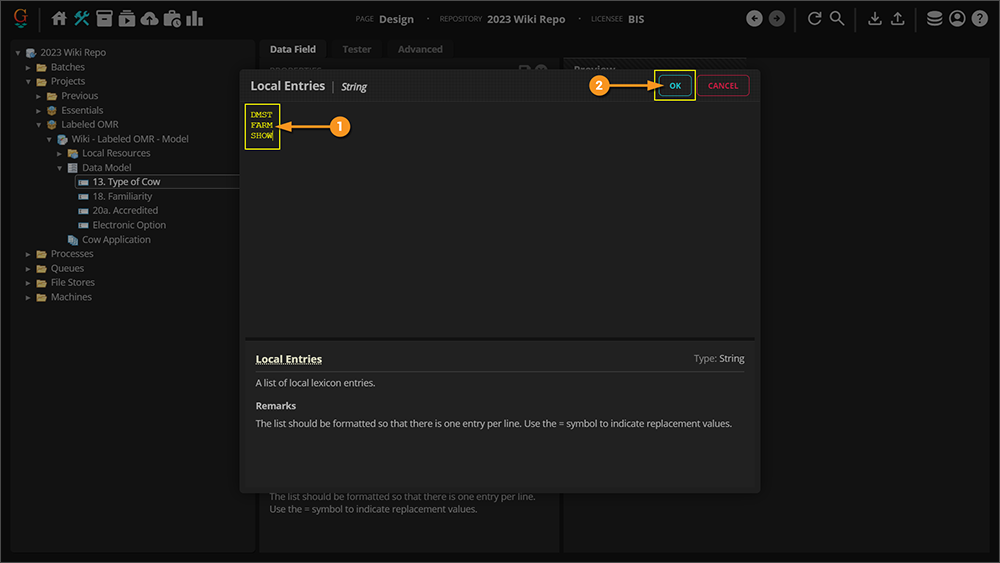Image resolution: width=1000 pixels, height=563 pixels.
Task: Click the download icon in header
Action: point(875,19)
